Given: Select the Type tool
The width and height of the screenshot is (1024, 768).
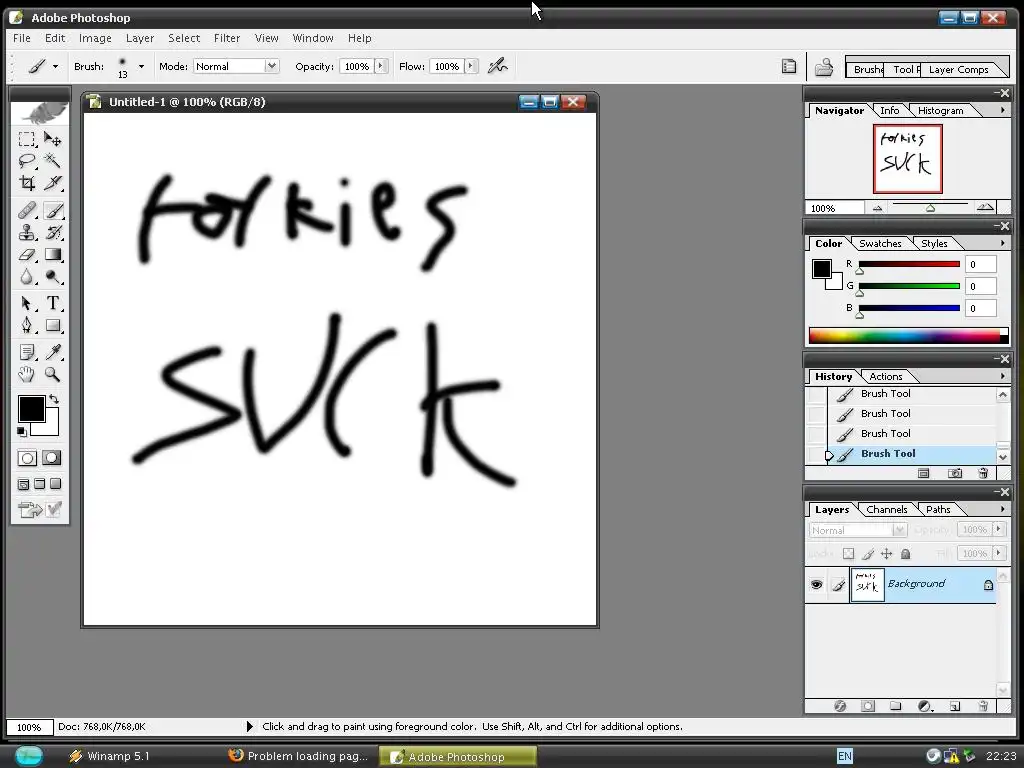Looking at the screenshot, I should (x=53, y=304).
